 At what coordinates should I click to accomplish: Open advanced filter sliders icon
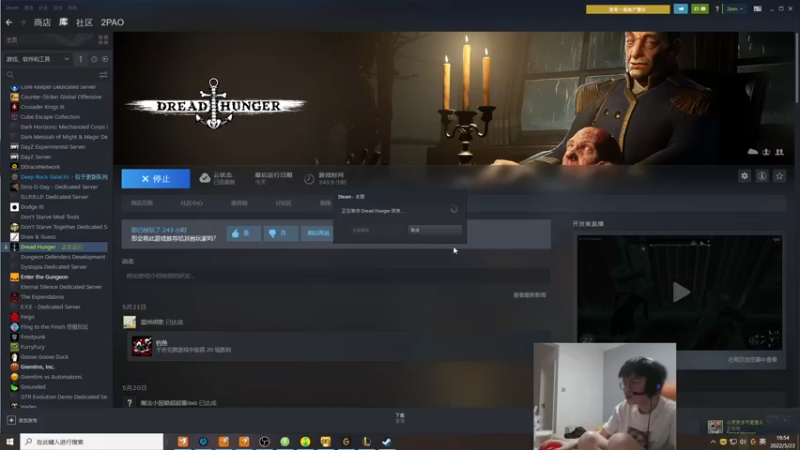click(x=103, y=75)
